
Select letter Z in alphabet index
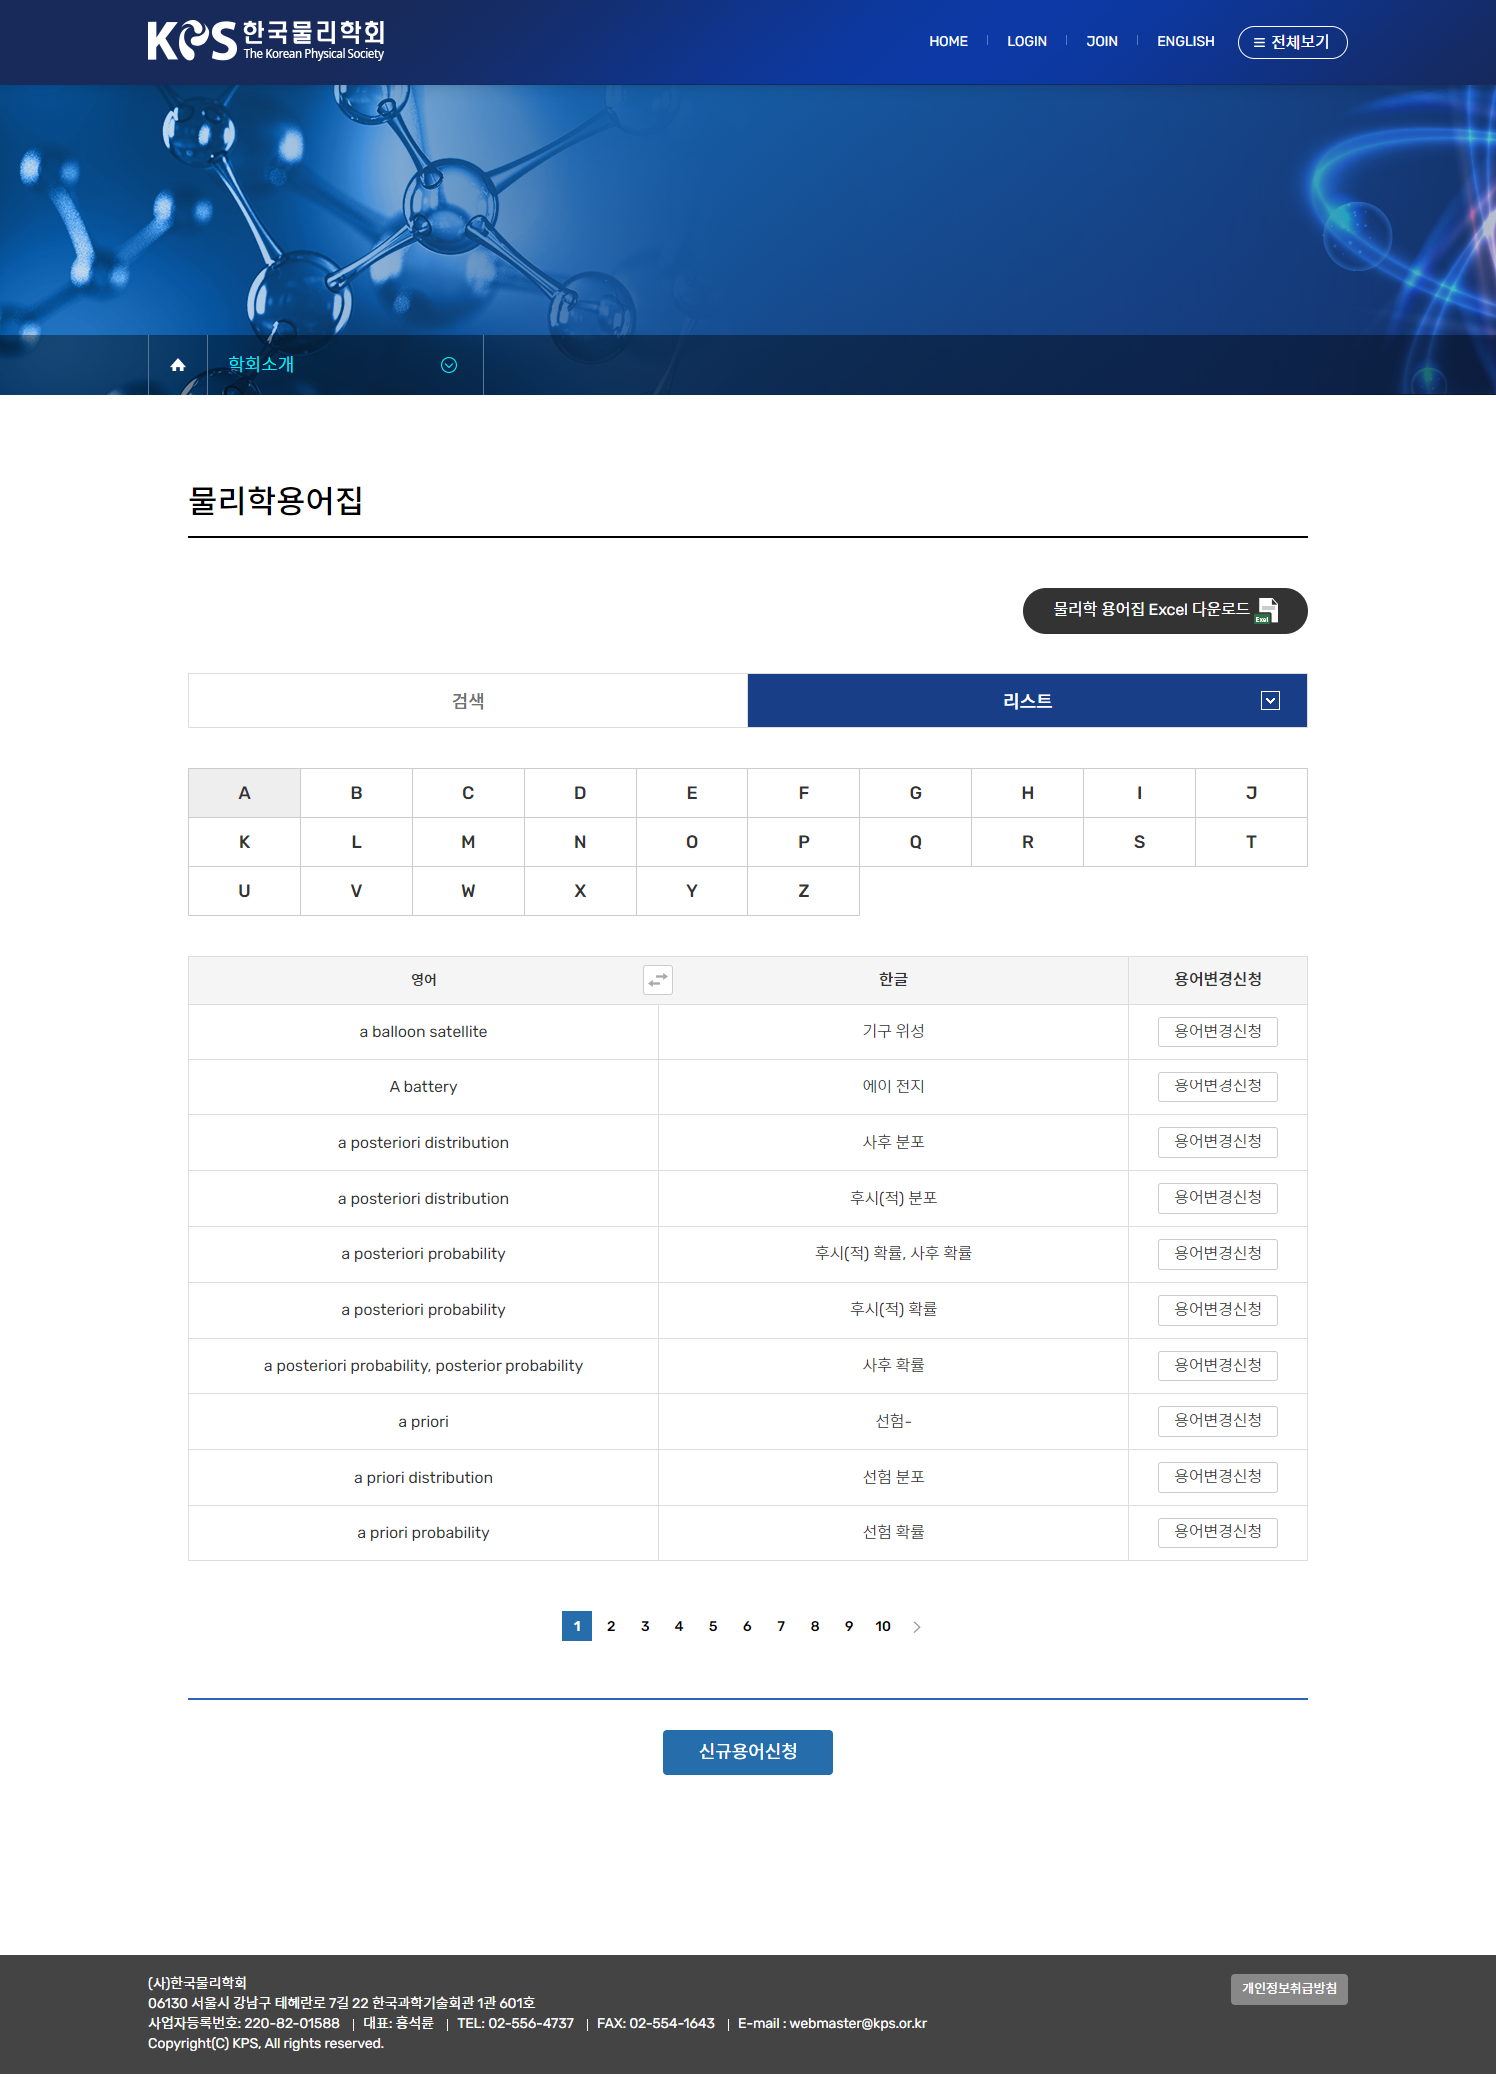point(803,891)
